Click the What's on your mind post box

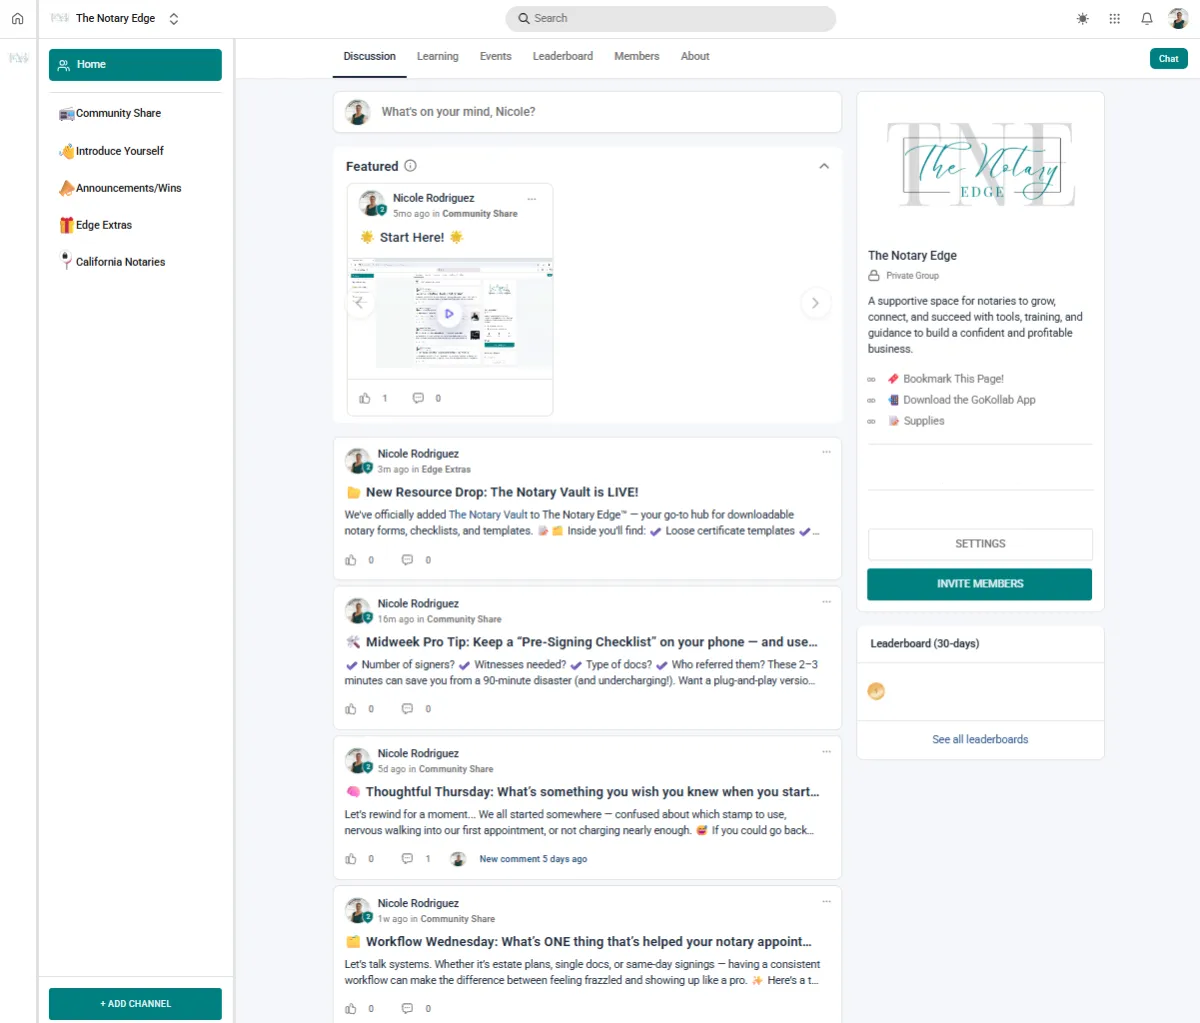[x=587, y=112]
